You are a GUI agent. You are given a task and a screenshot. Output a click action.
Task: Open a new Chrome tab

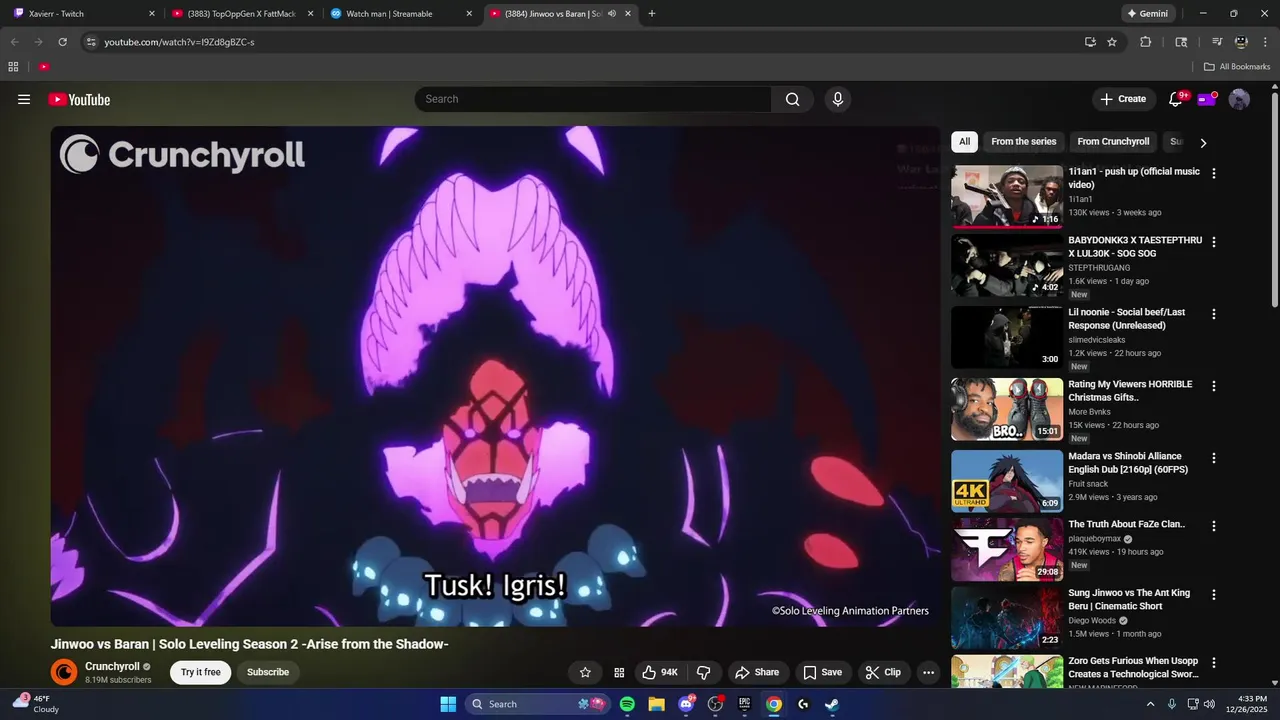tap(652, 14)
